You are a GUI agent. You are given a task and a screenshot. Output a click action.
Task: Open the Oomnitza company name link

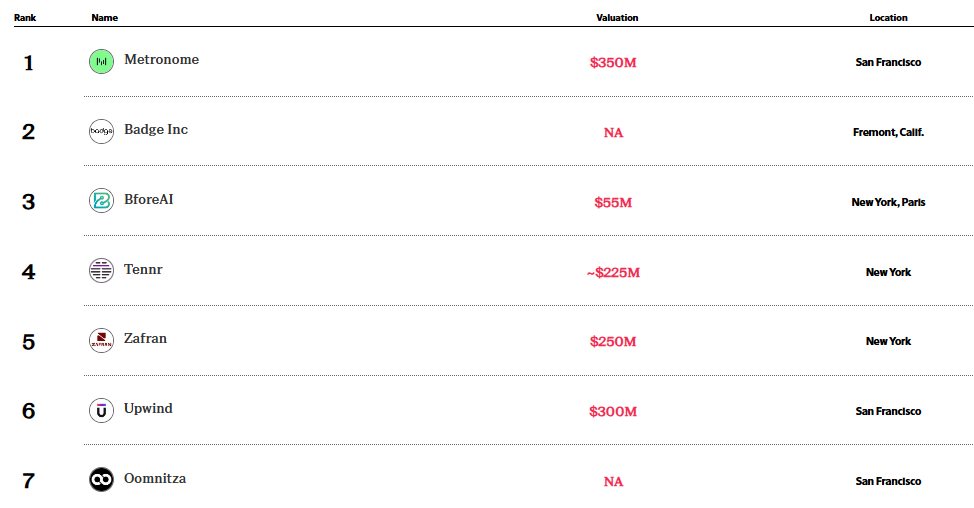(x=155, y=479)
